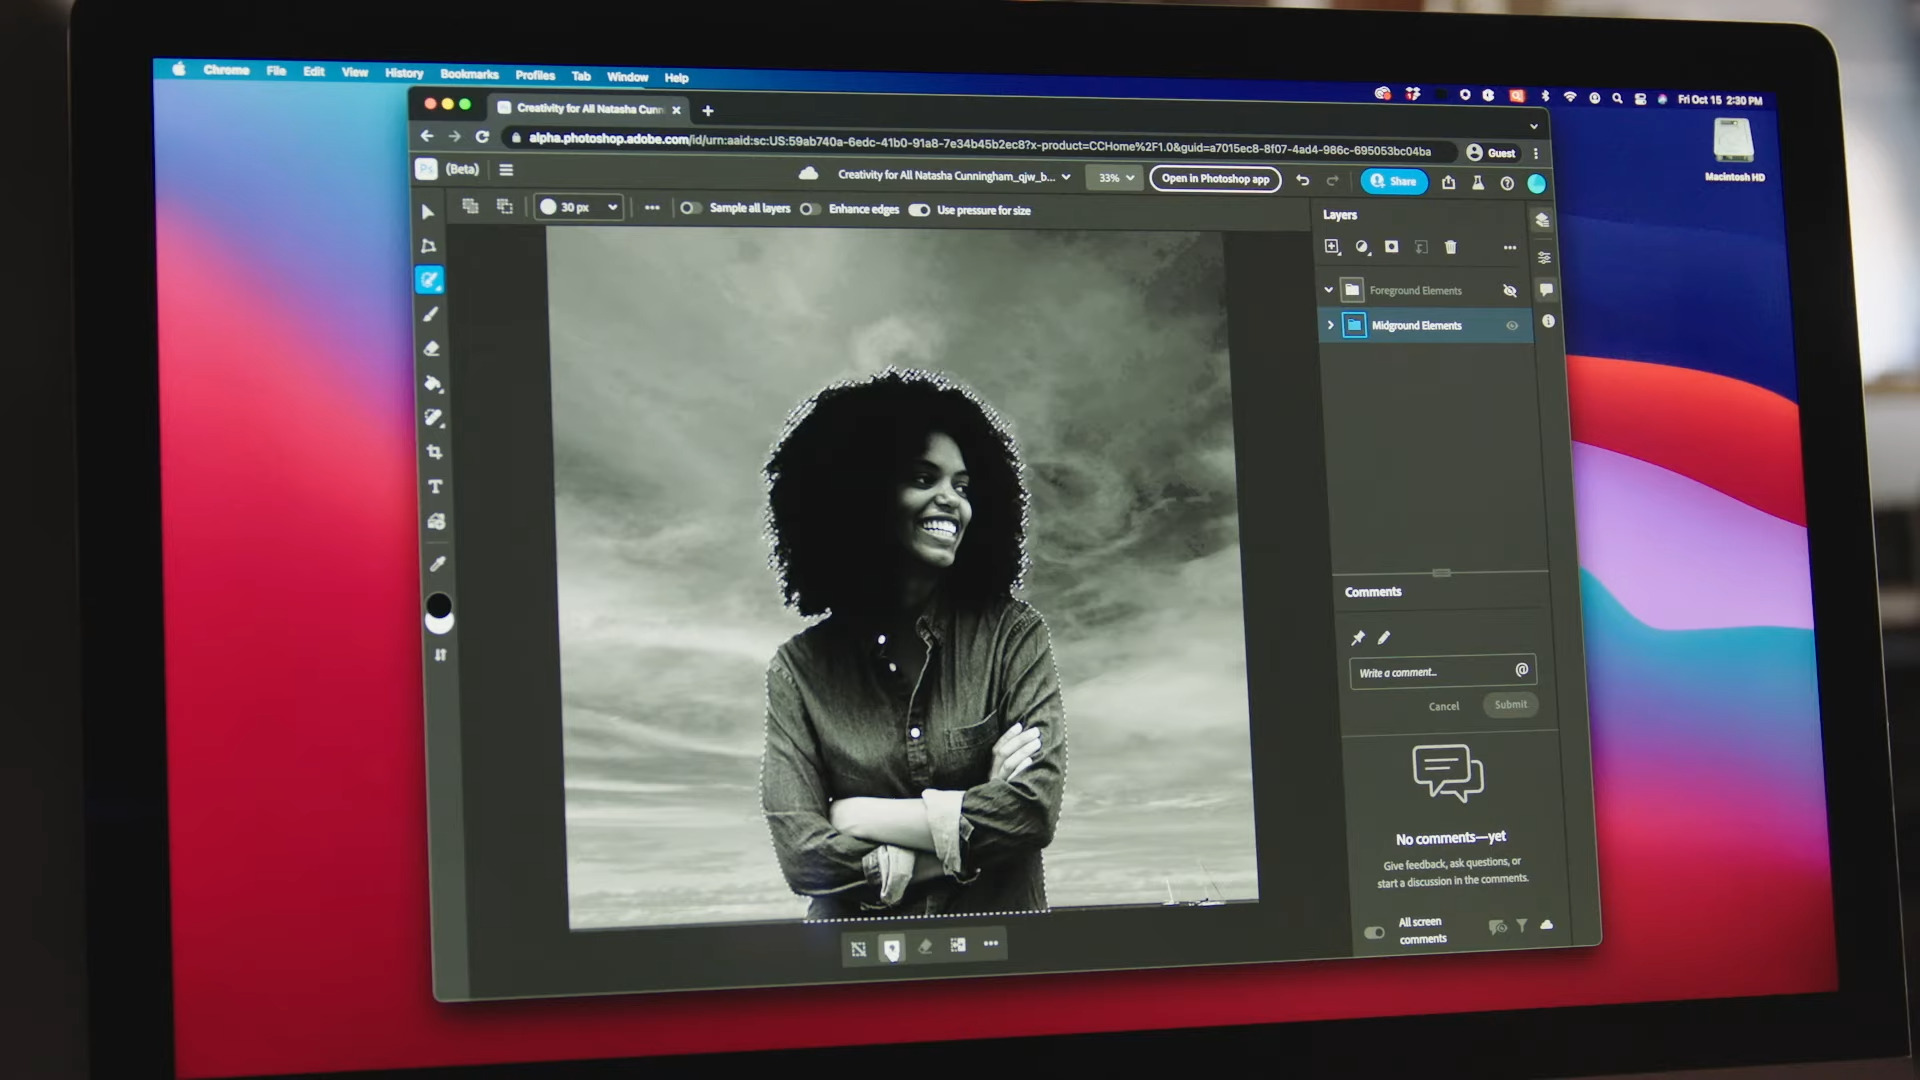This screenshot has width=1920, height=1080.
Task: Open the Info sidebar icon
Action: tap(1548, 321)
